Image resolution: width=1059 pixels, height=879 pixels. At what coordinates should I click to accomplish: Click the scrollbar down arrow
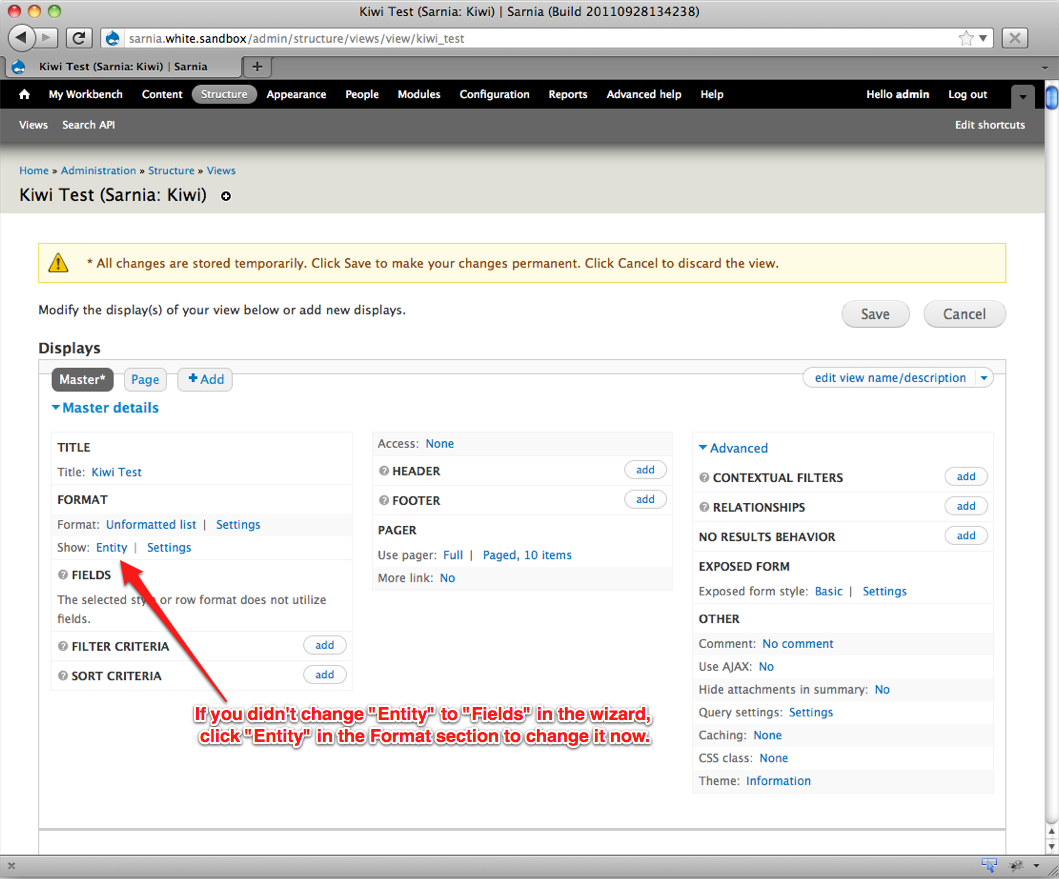coord(1052,846)
